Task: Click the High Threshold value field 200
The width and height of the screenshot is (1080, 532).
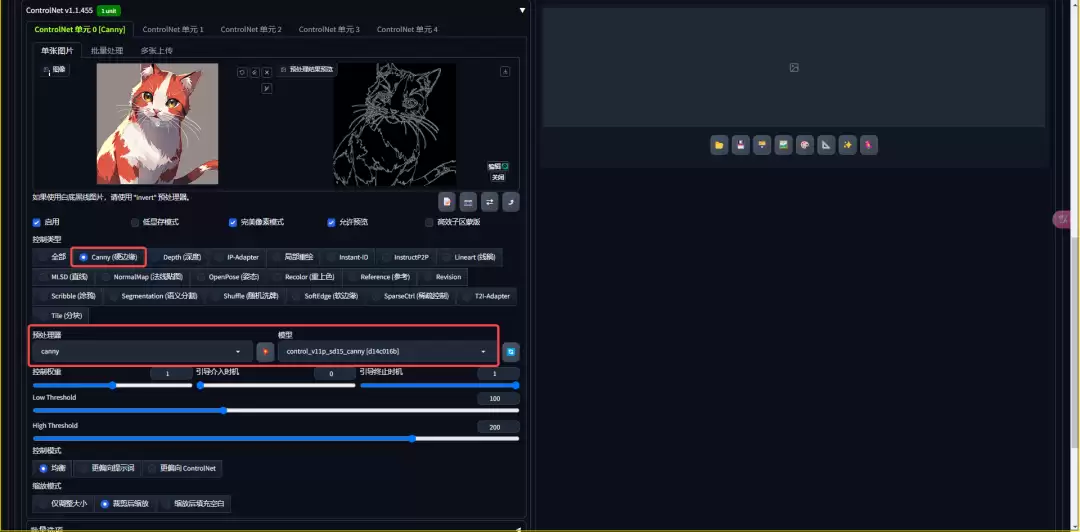Action: [498, 427]
